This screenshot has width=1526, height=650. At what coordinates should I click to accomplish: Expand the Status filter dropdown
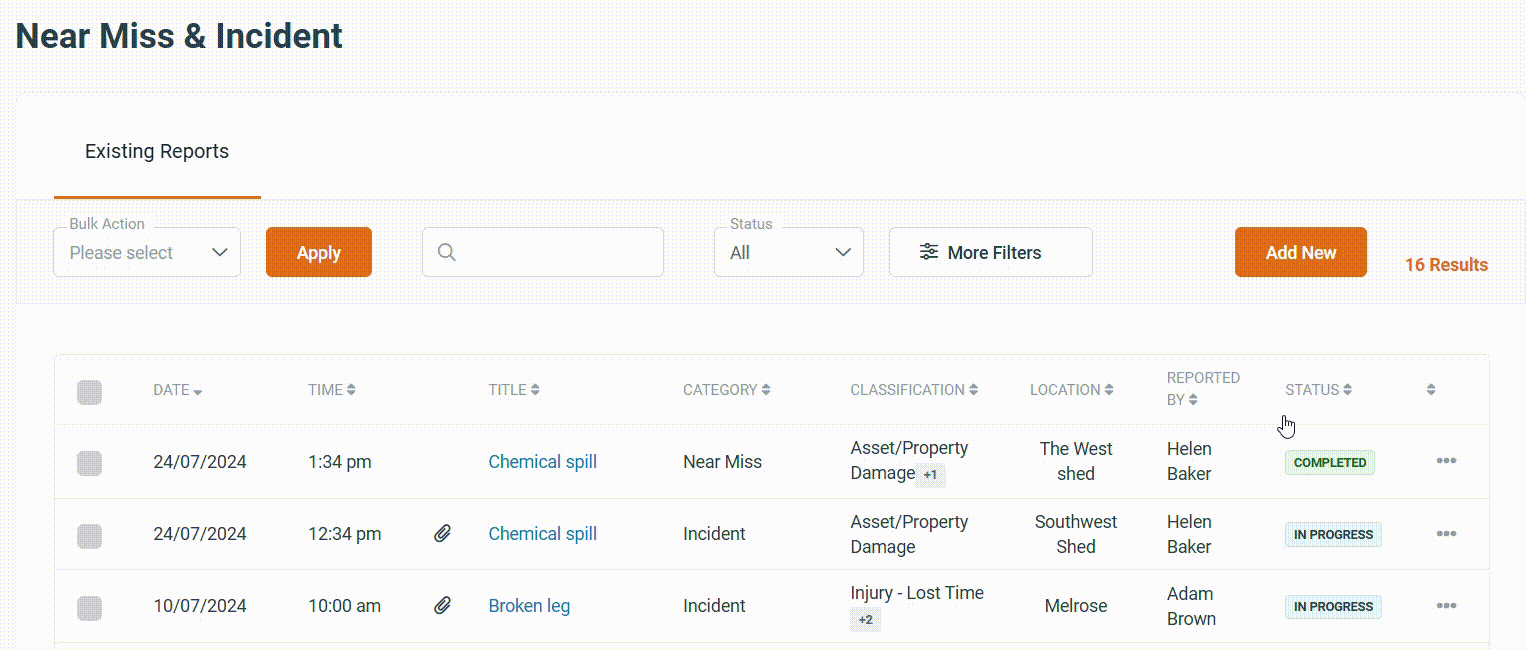(788, 253)
